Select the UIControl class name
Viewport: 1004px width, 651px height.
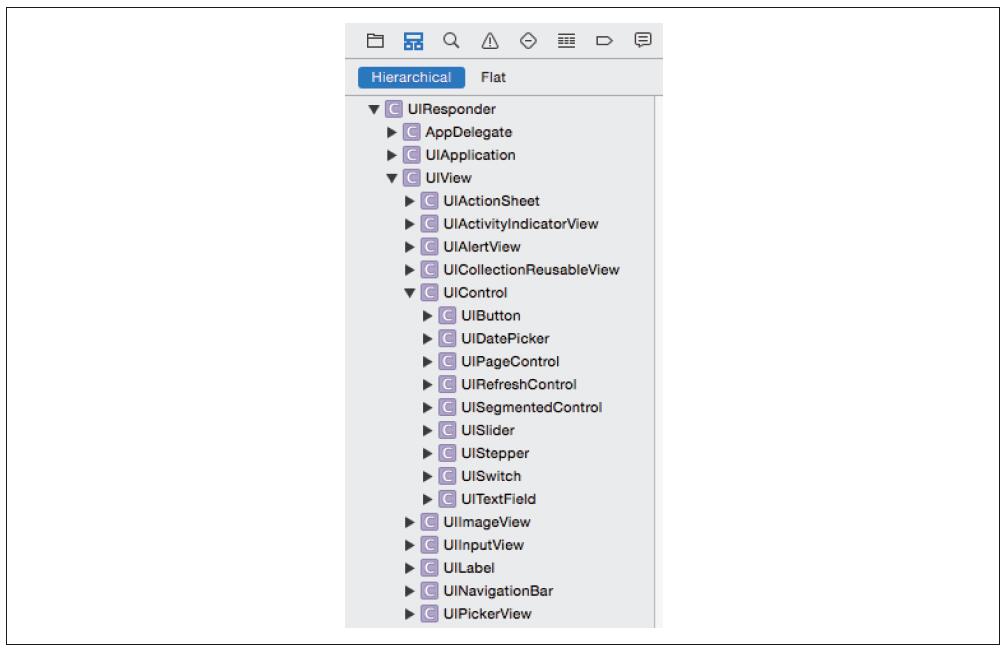click(475, 293)
